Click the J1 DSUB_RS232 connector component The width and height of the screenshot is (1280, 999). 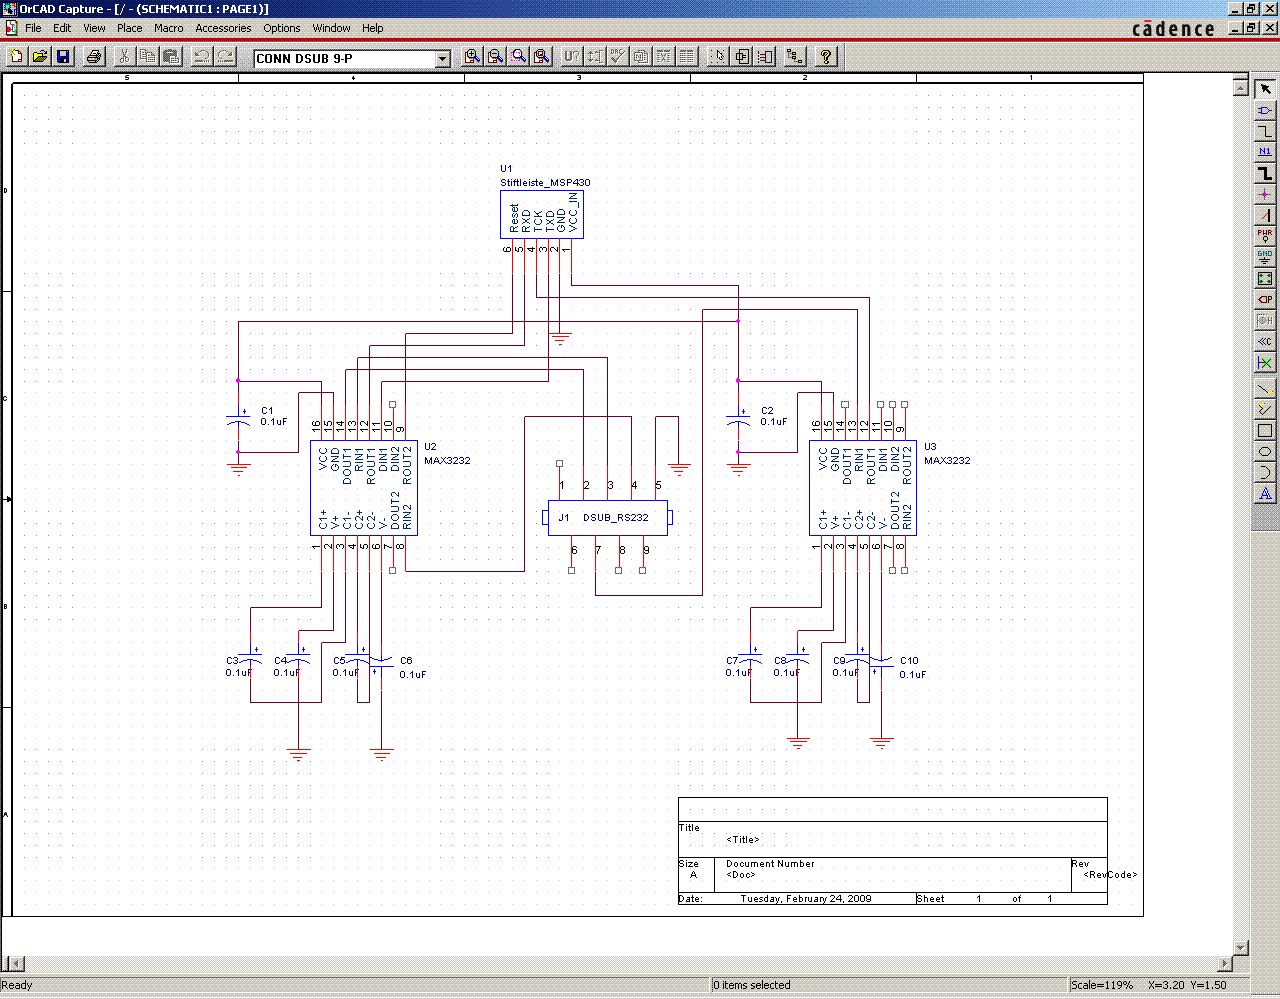608,518
